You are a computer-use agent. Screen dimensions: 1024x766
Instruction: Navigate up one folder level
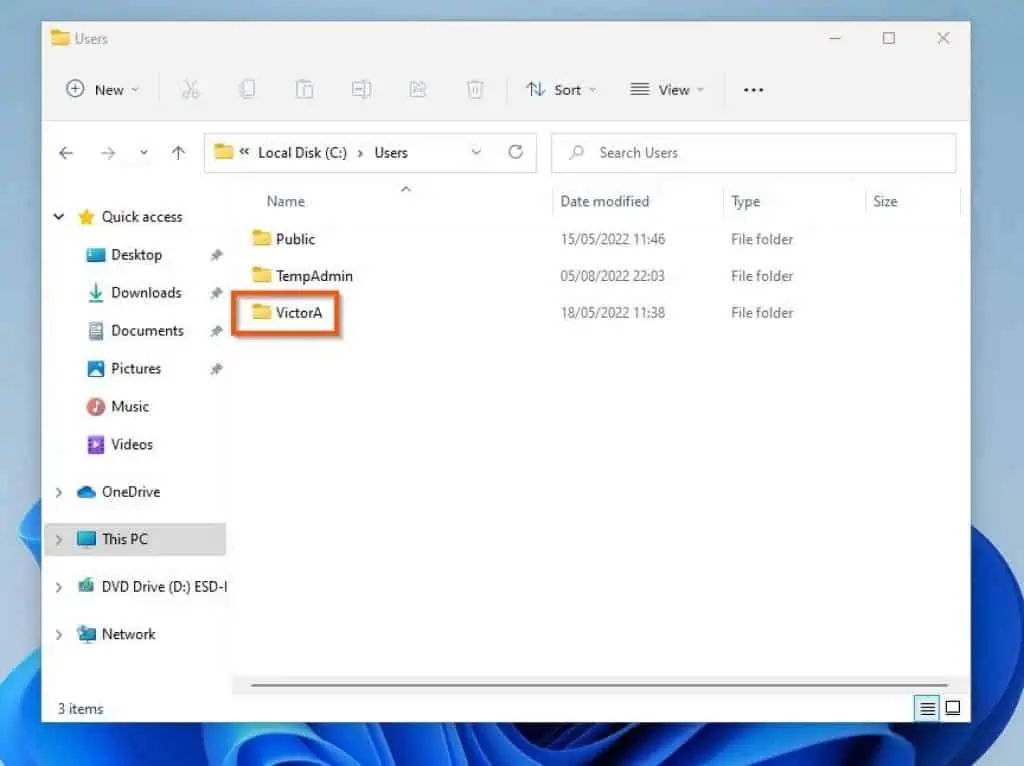coord(179,152)
